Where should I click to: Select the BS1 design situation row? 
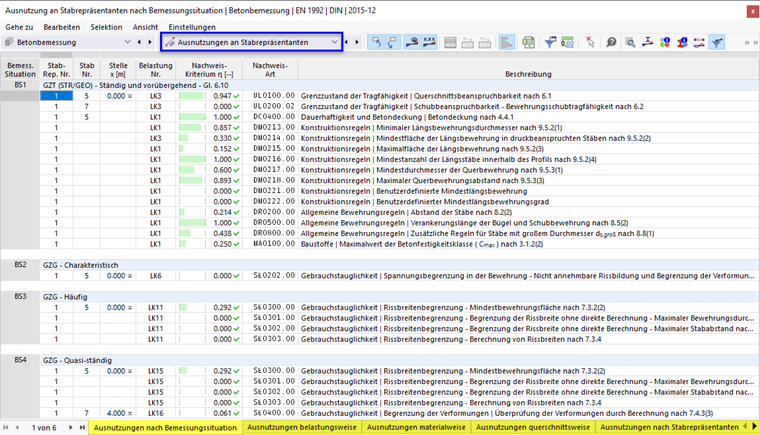380,85
